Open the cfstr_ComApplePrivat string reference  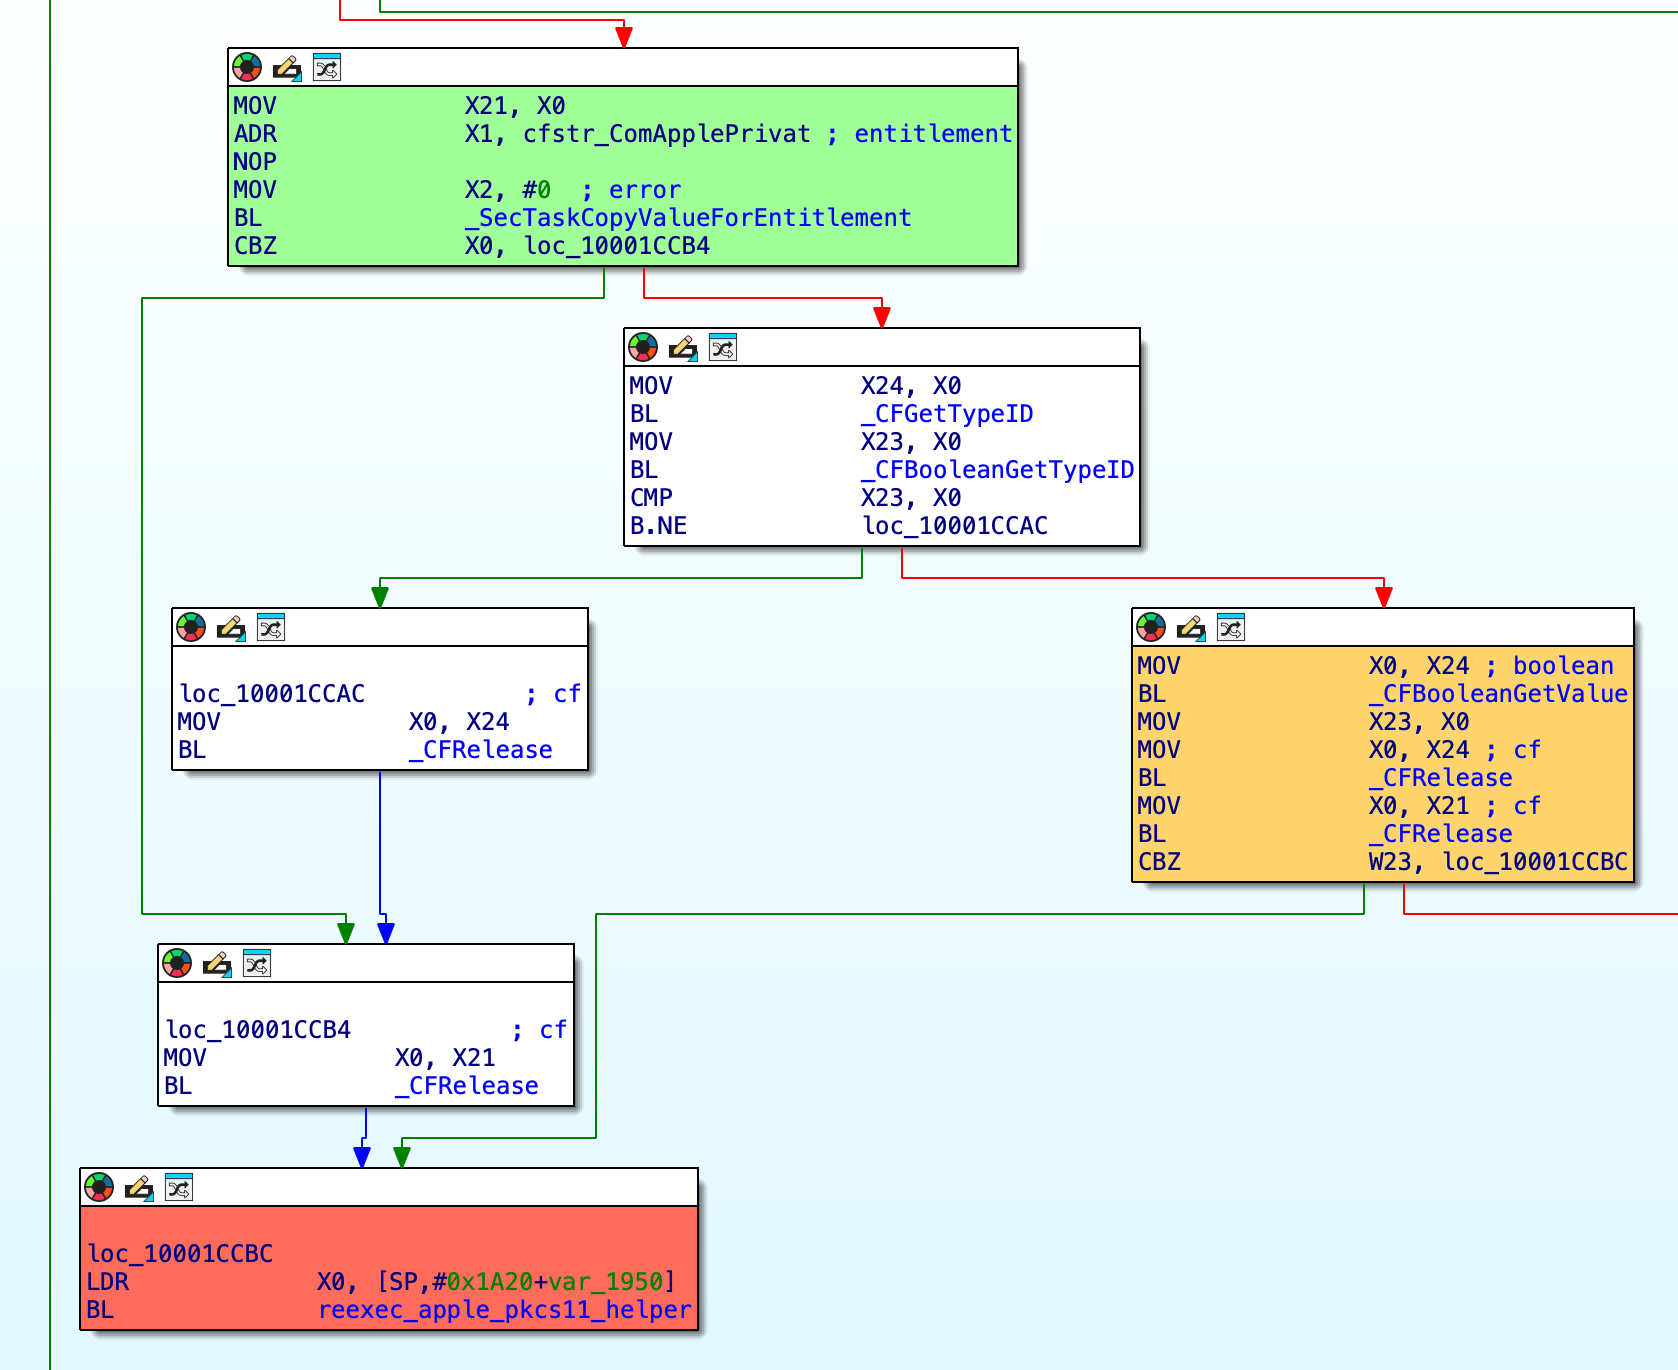[665, 133]
